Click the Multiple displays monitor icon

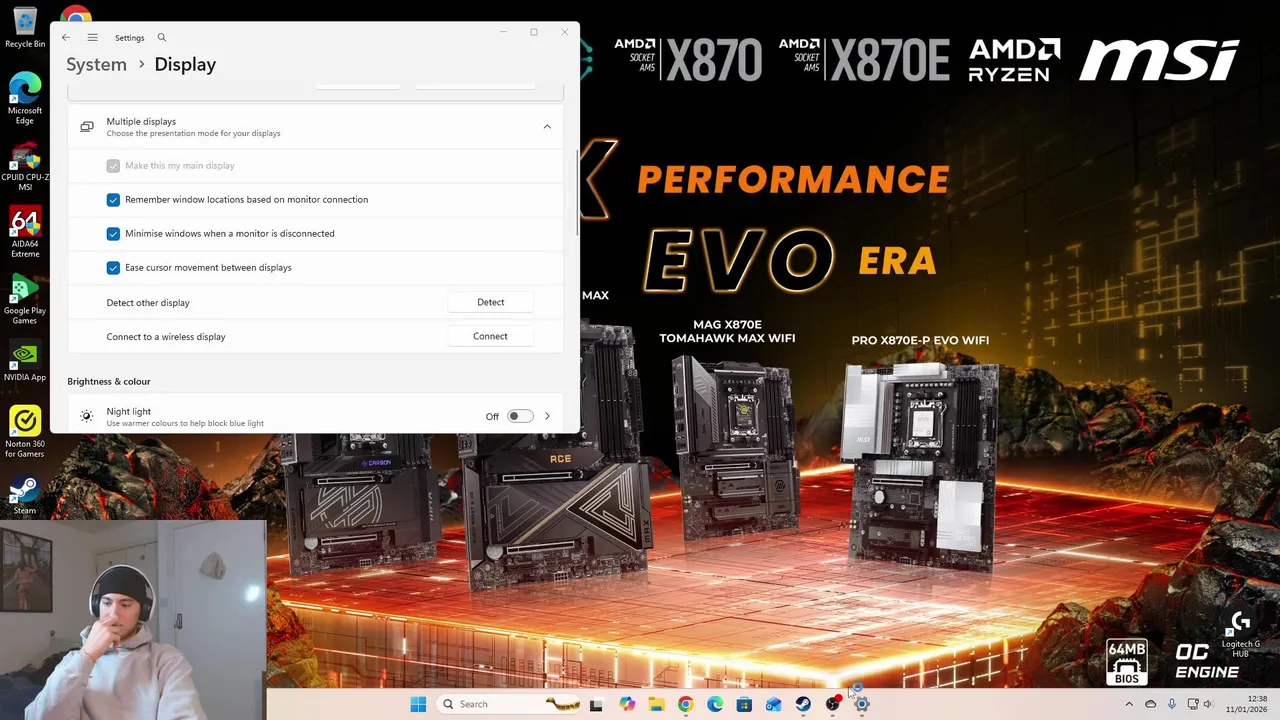pyautogui.click(x=87, y=127)
